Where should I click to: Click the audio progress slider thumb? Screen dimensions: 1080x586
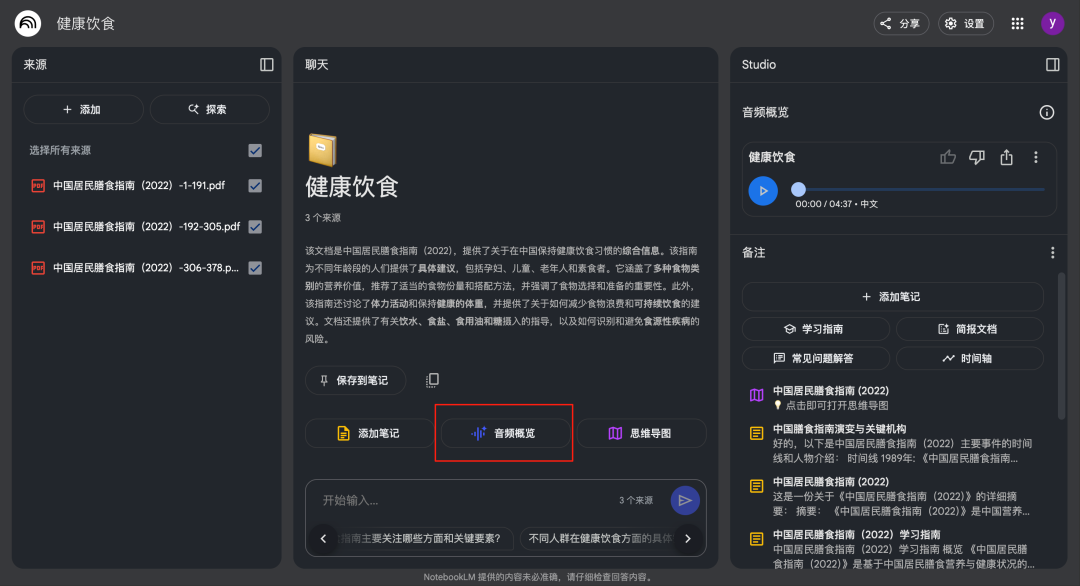coord(798,189)
